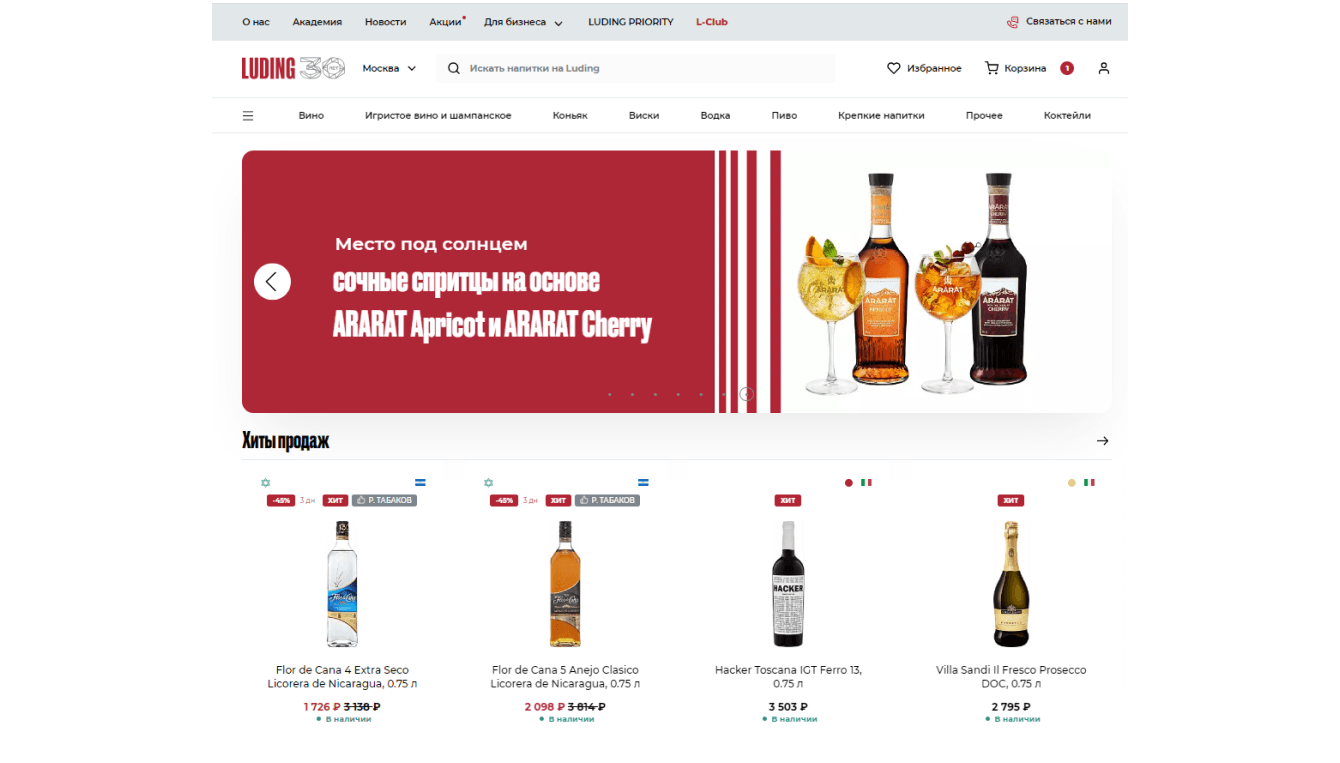
Task: Open Игристое вино и шампанское category
Action: click(x=438, y=115)
